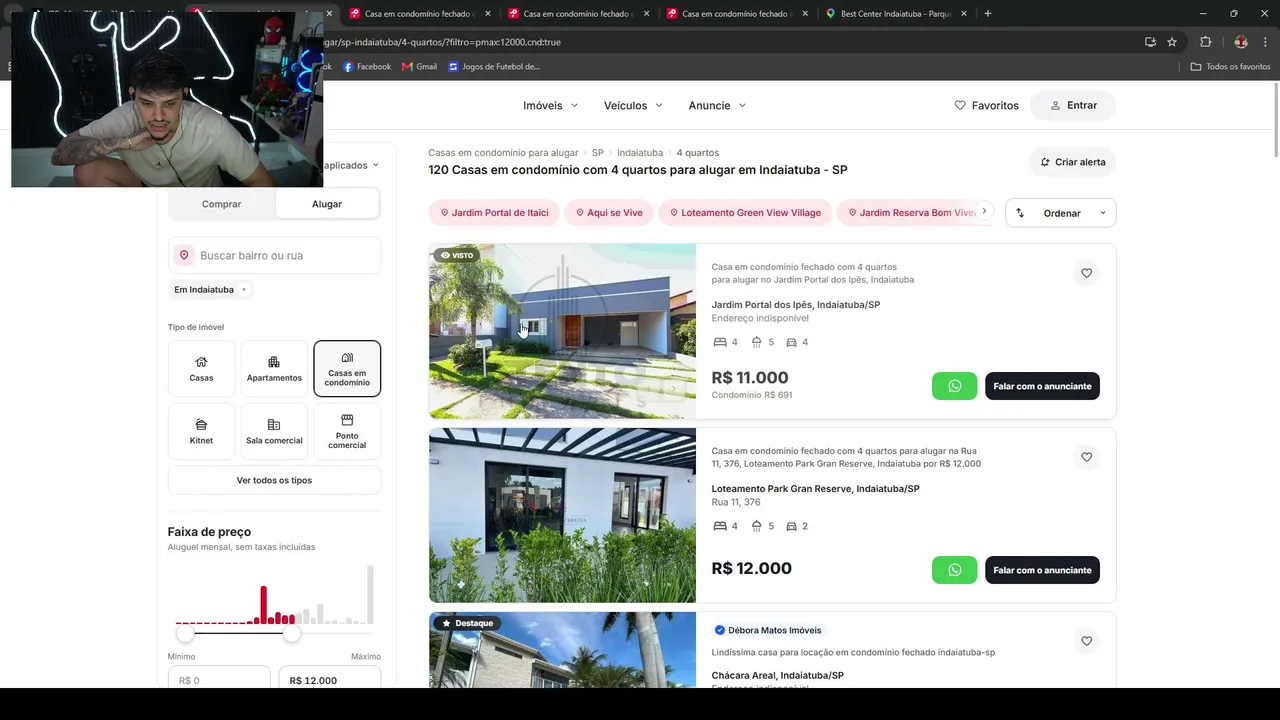
Task: Open a new browser tab
Action: pos(988,14)
